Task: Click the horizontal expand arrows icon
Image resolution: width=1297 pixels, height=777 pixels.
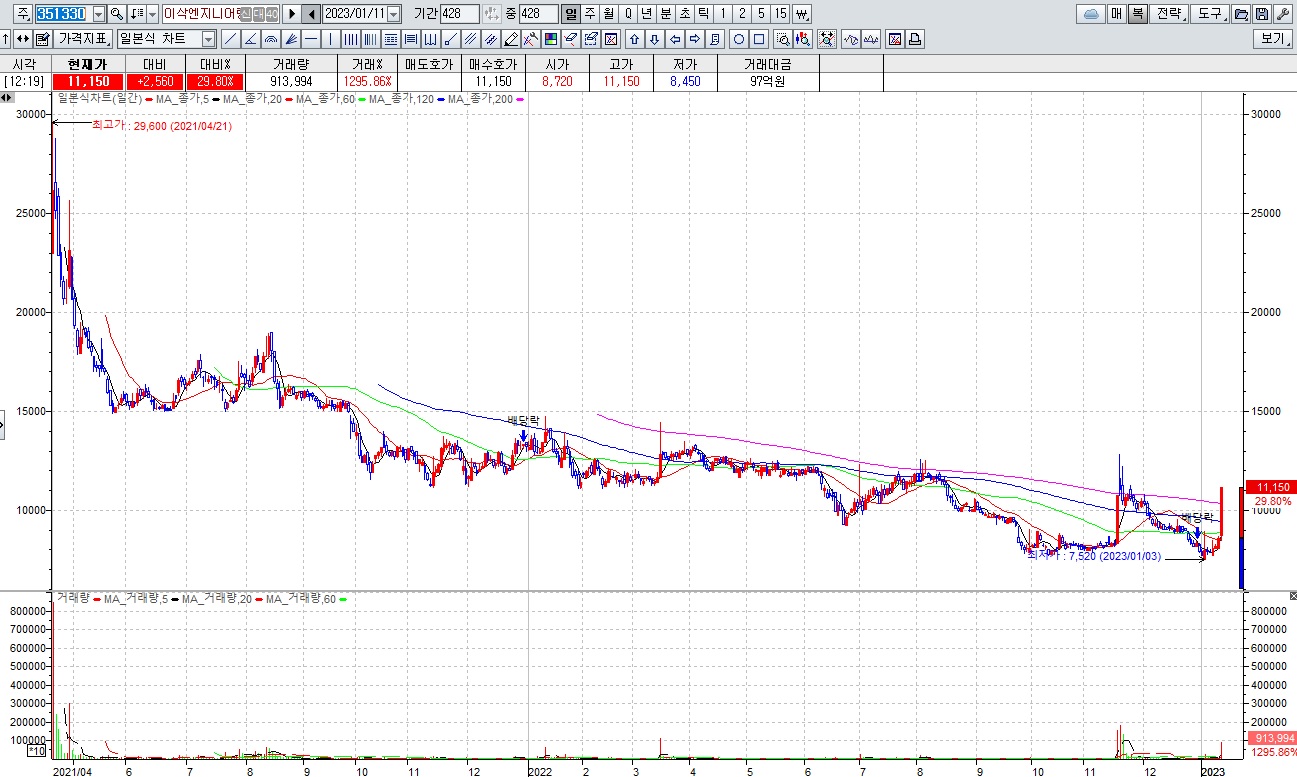Action: tap(22, 39)
